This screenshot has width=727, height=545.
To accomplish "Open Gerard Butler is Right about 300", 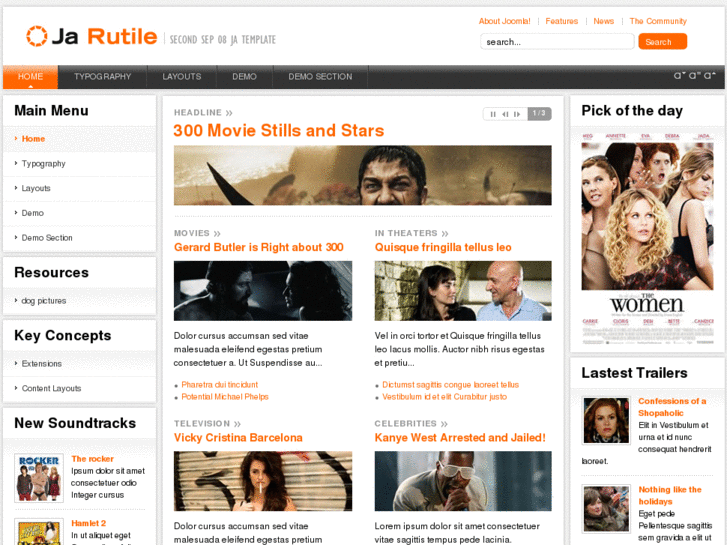I will [x=259, y=247].
